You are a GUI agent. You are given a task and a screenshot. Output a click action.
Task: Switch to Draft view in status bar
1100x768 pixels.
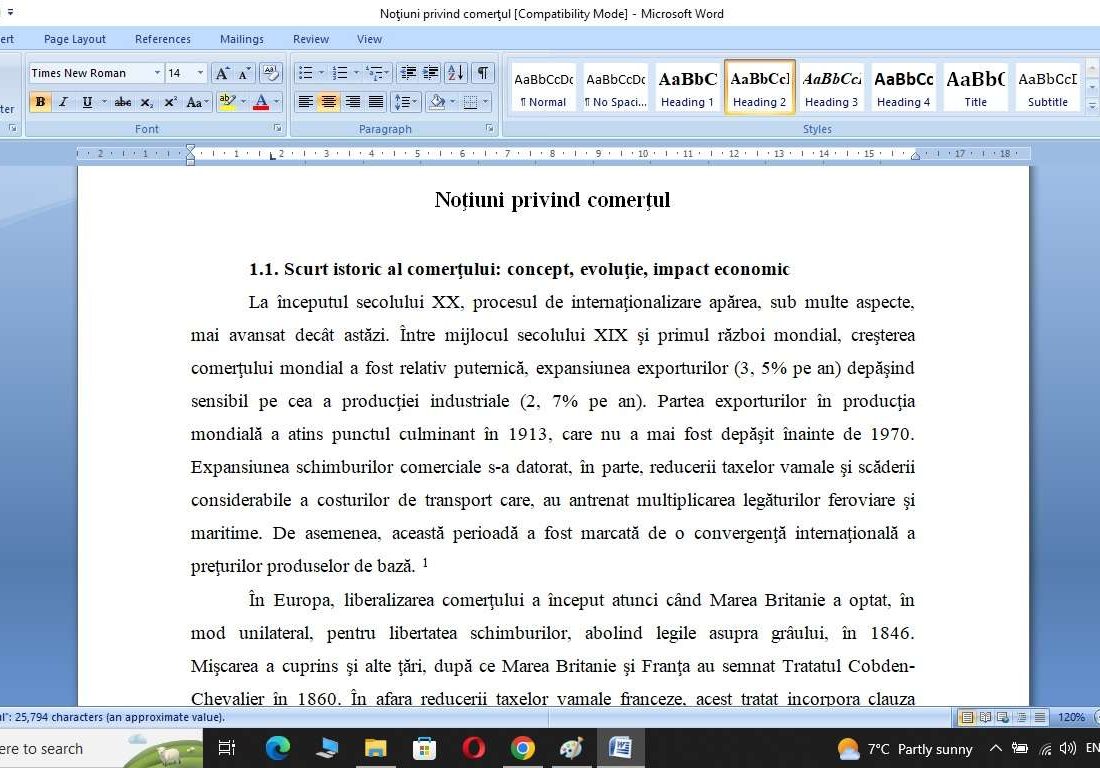click(x=1040, y=717)
